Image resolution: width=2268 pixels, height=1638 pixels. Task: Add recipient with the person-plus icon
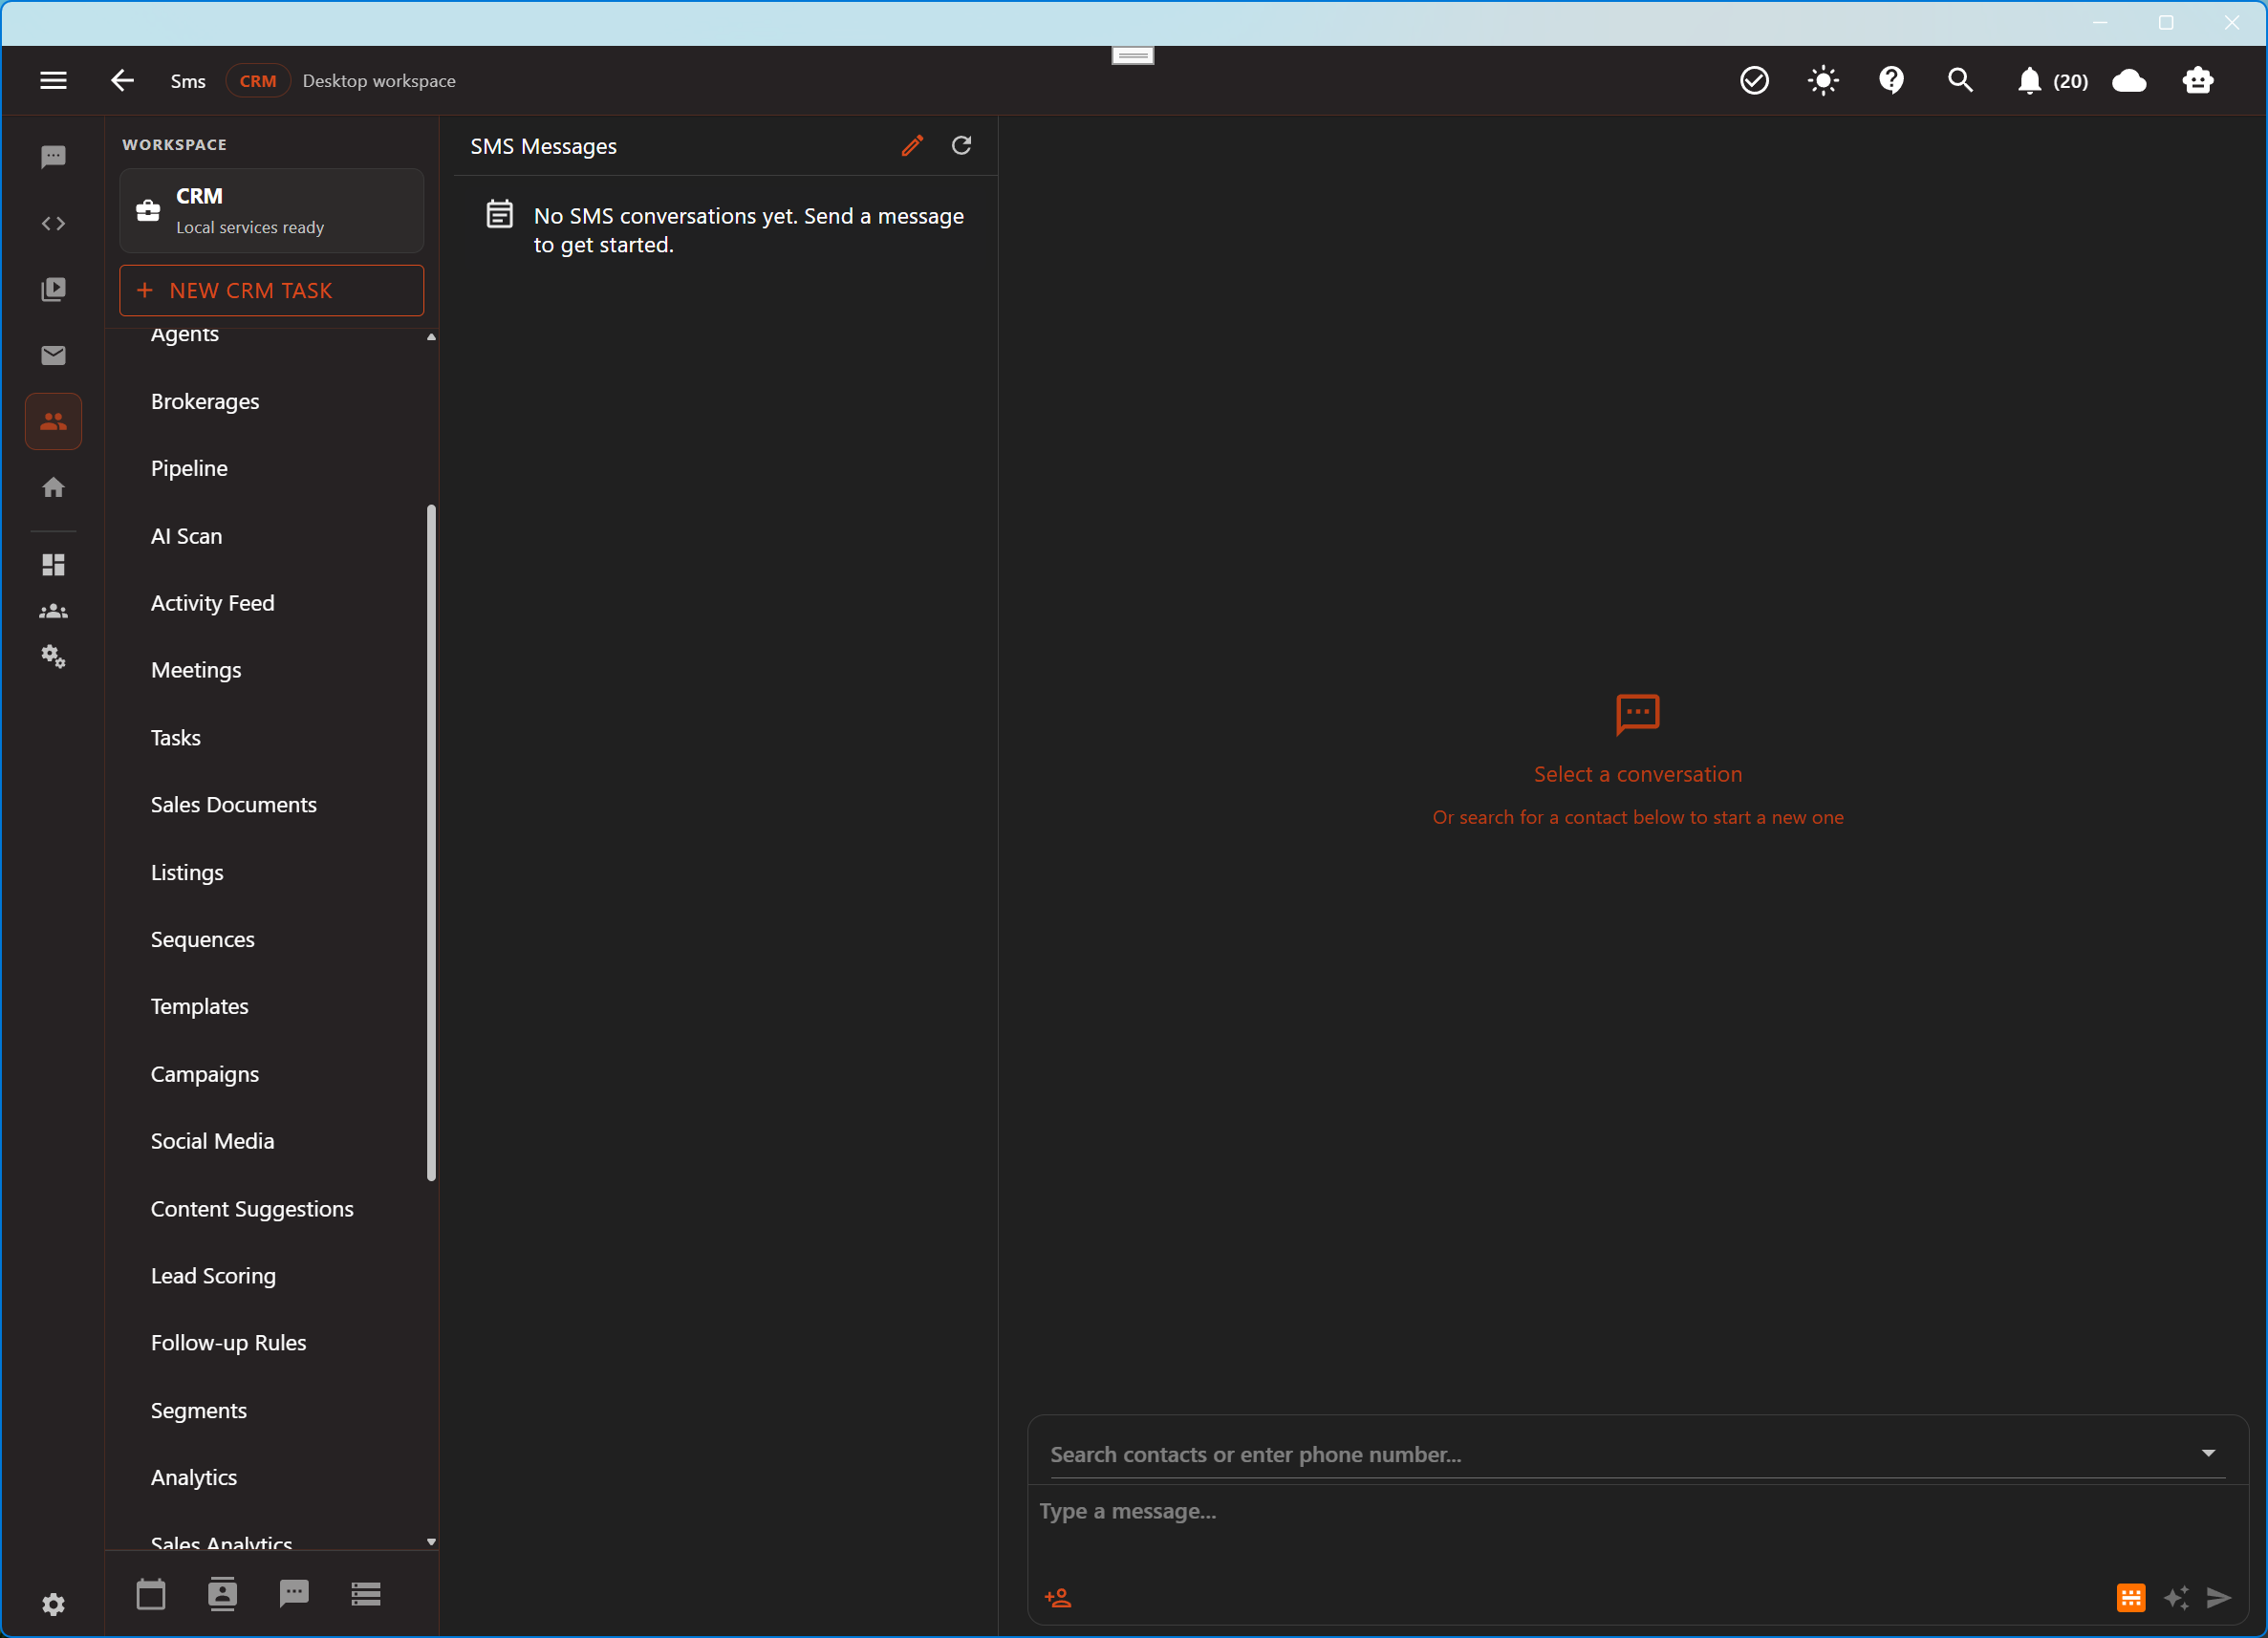click(x=1058, y=1598)
